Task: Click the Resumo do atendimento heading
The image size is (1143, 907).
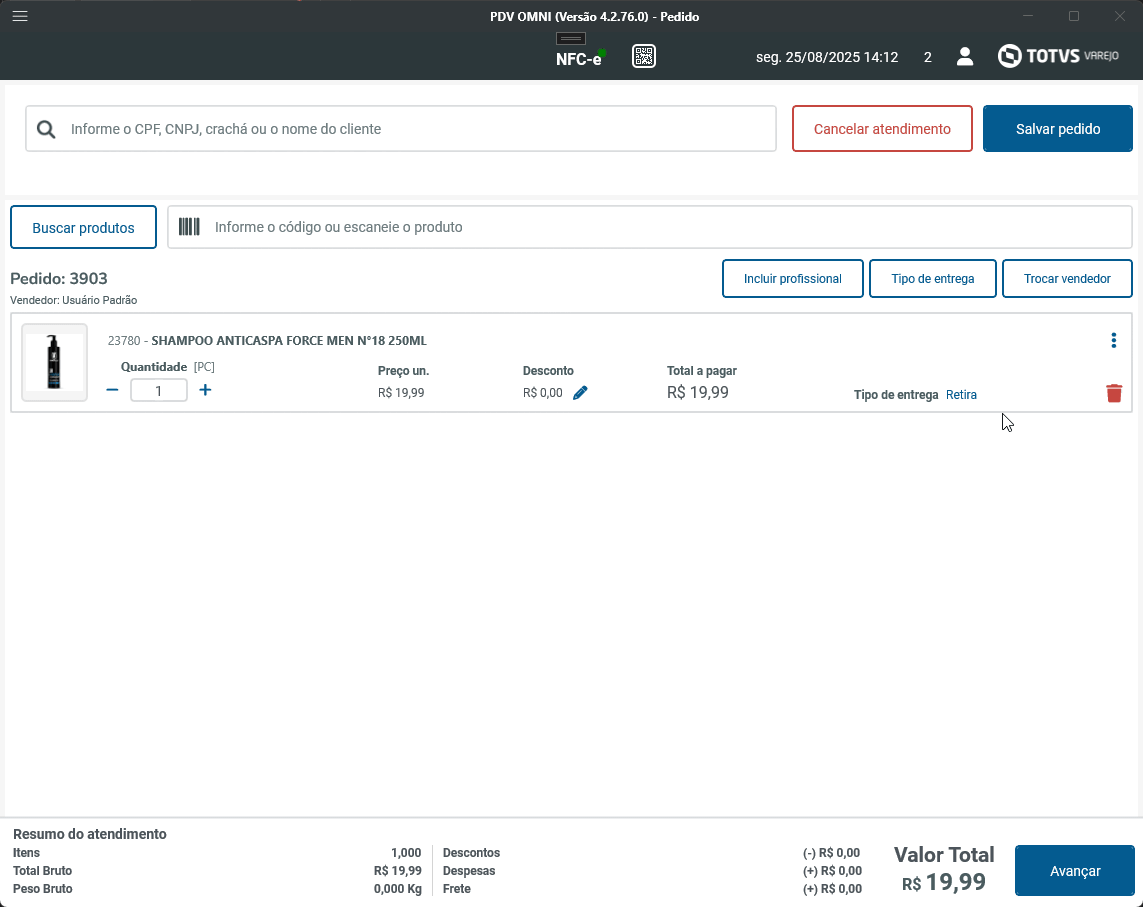Action: pyautogui.click(x=90, y=834)
